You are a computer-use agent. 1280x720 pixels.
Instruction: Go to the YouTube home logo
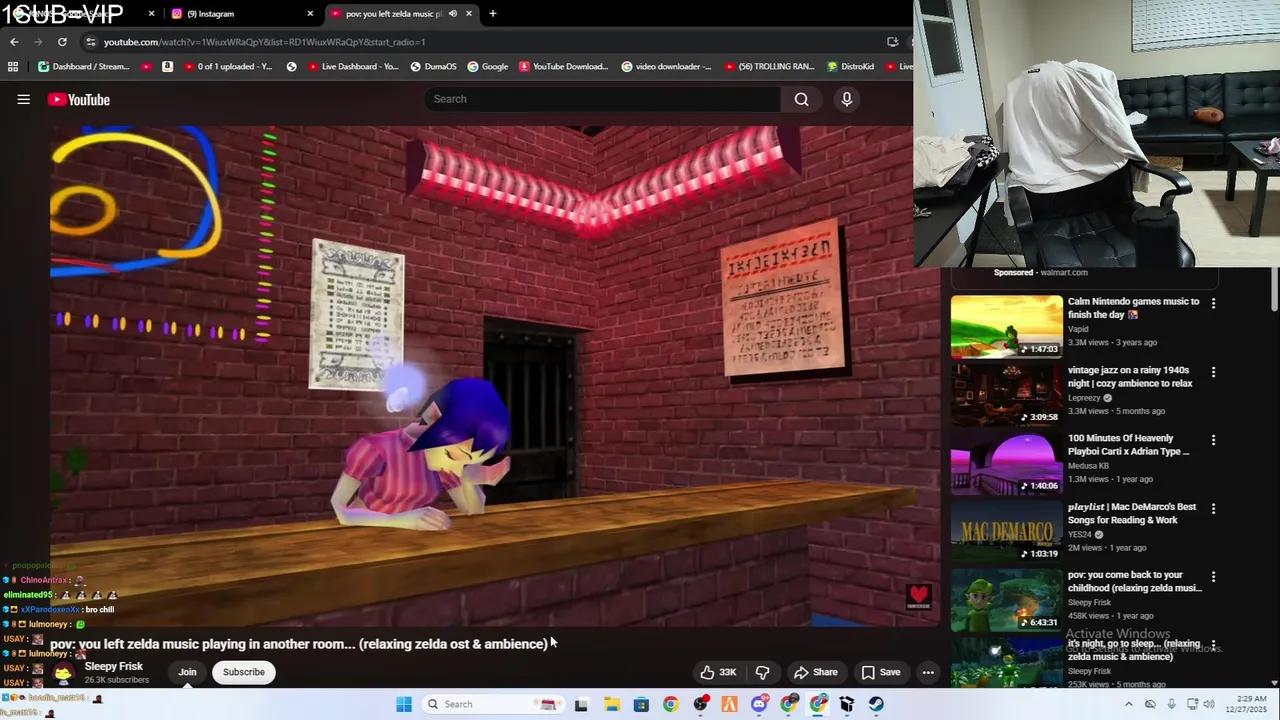pos(78,99)
